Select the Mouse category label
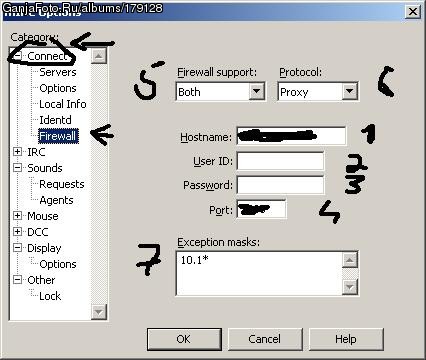Screen dimensions: 426x360 [x=43, y=216]
